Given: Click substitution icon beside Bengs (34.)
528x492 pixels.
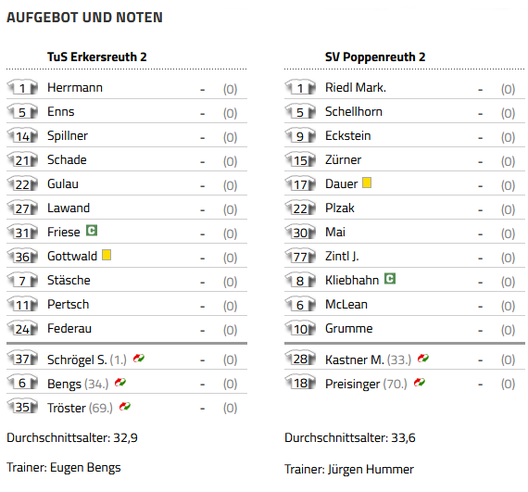Looking at the screenshot, I should tap(120, 382).
